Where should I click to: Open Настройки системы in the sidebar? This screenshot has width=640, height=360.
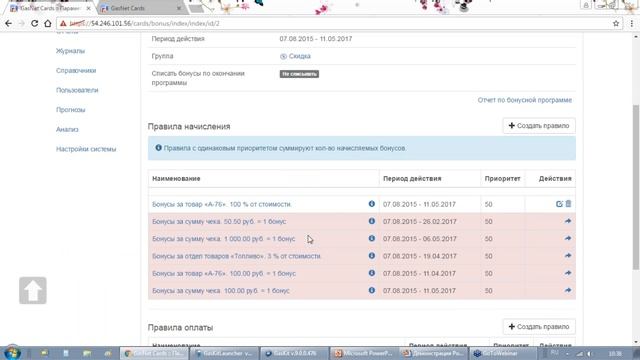pyautogui.click(x=86, y=149)
